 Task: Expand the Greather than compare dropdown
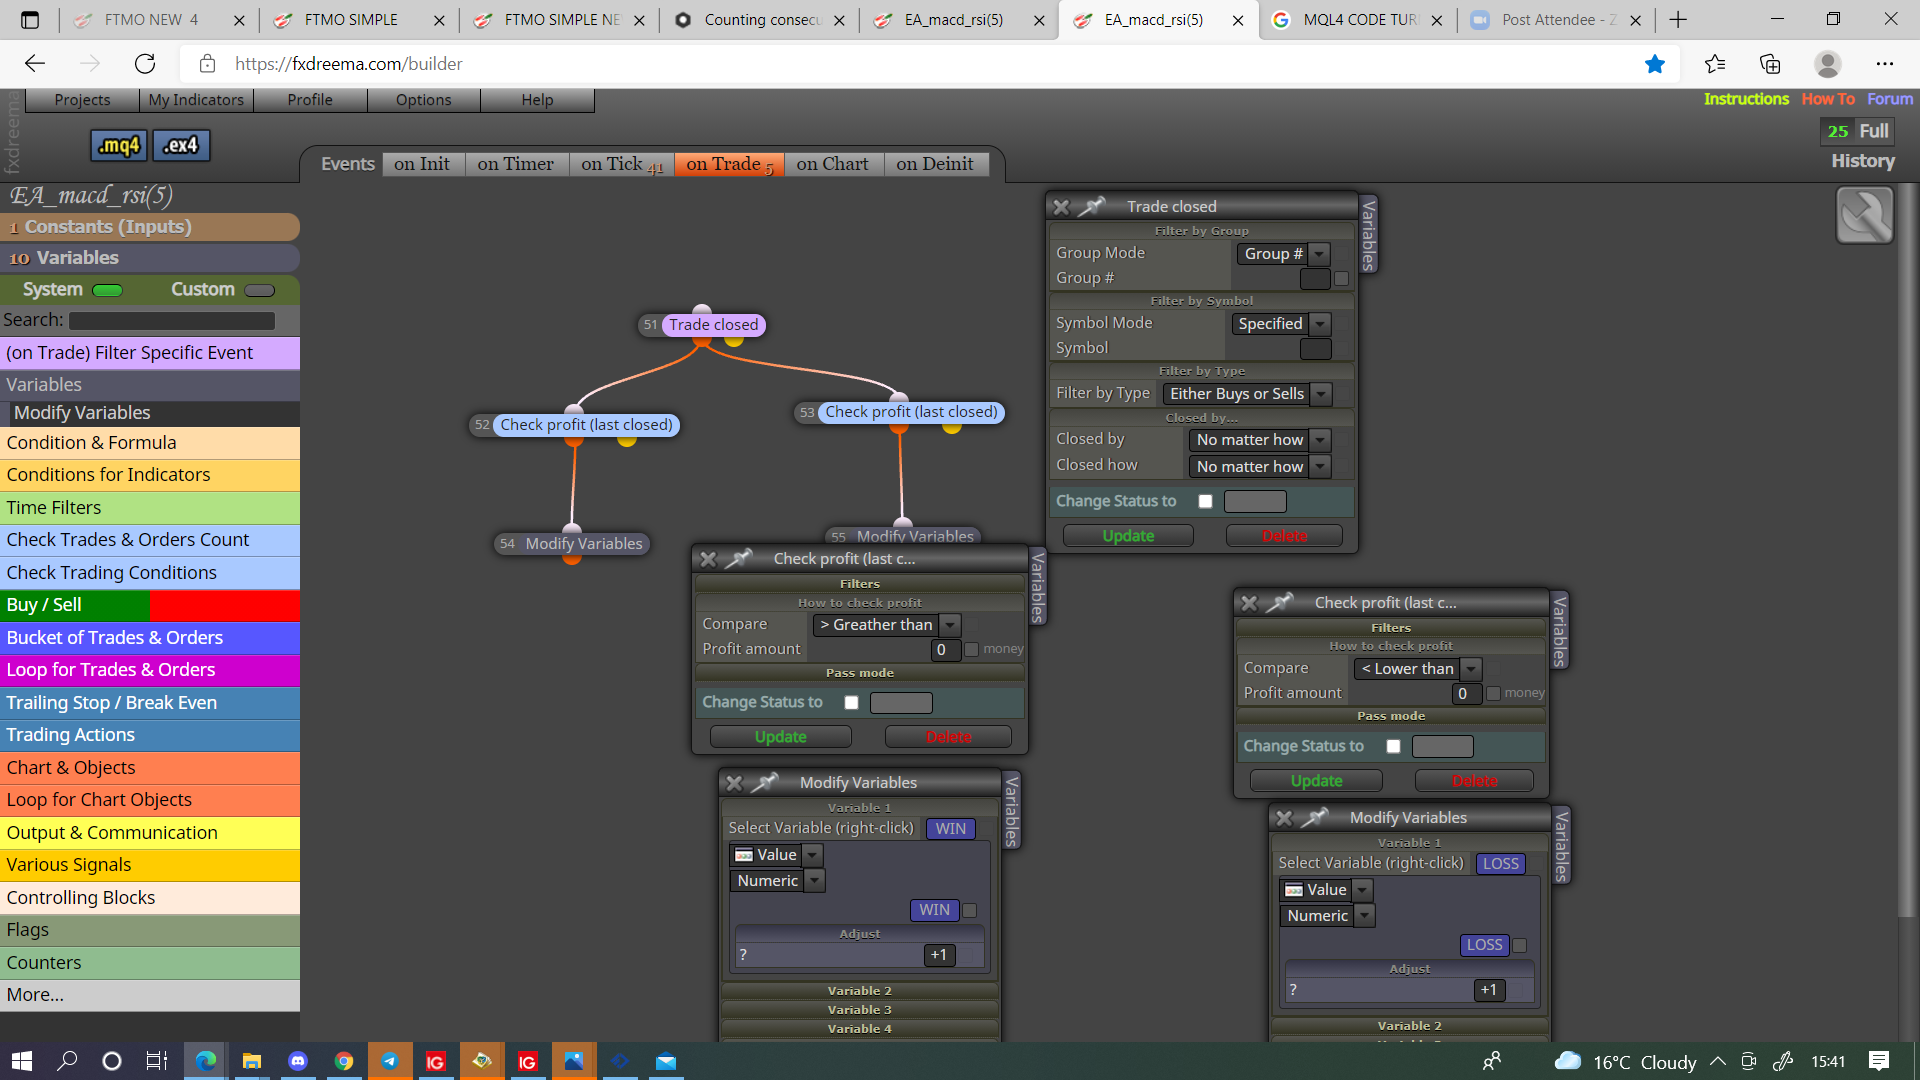point(887,625)
